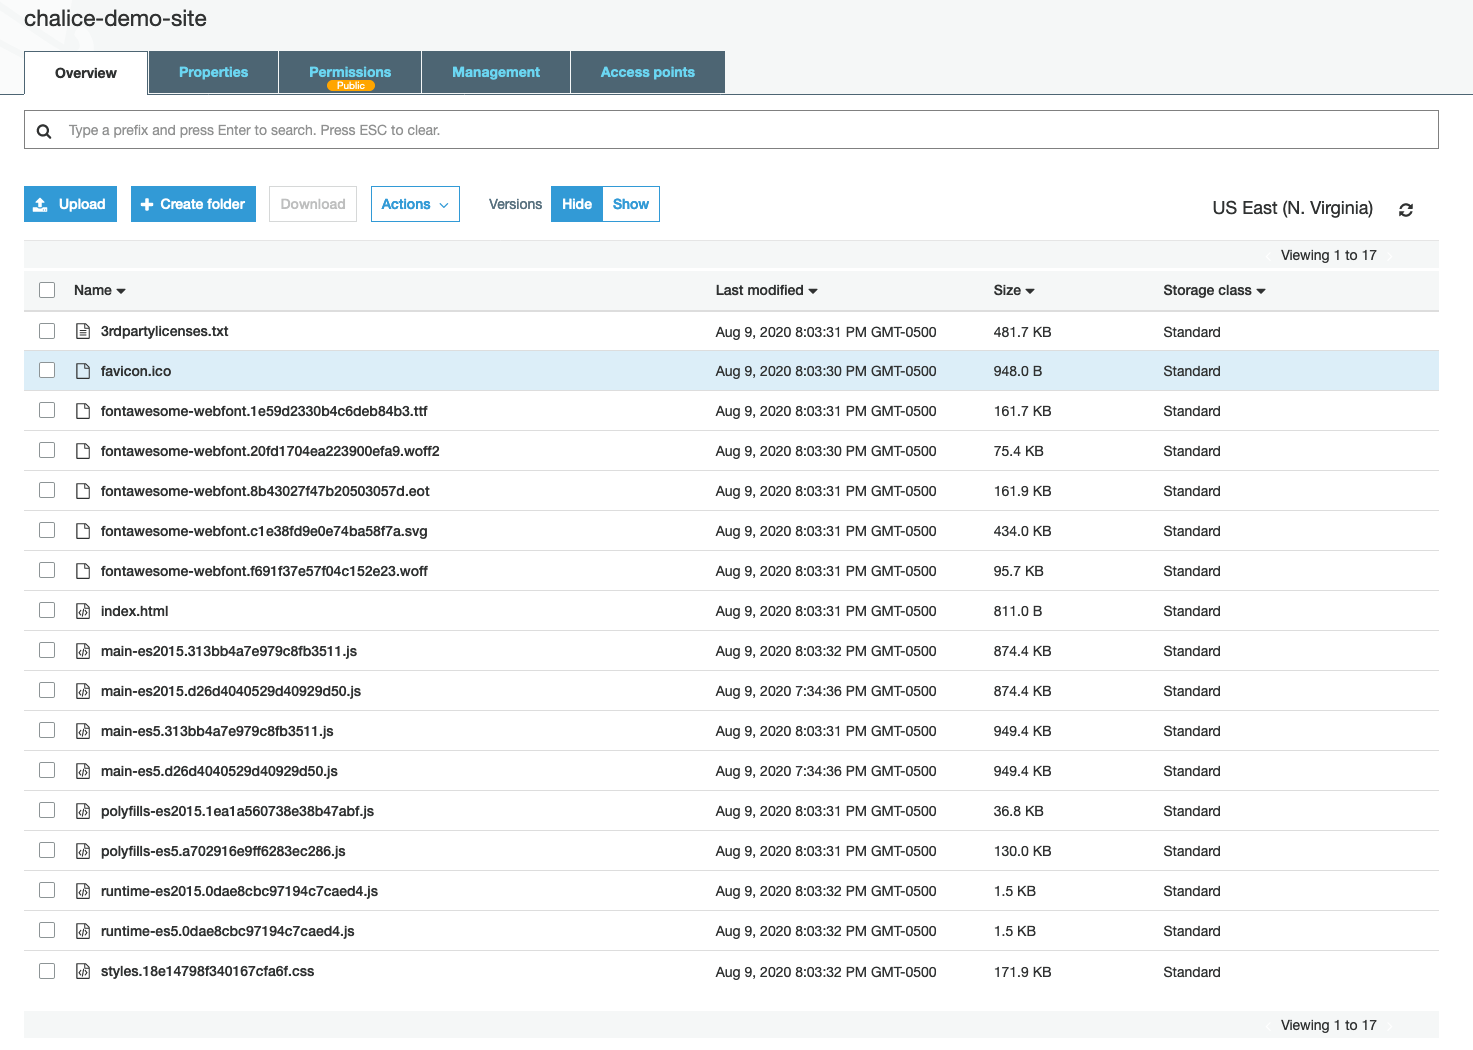The image size is (1473, 1050).
Task: Sort by Size column
Action: pos(1013,290)
